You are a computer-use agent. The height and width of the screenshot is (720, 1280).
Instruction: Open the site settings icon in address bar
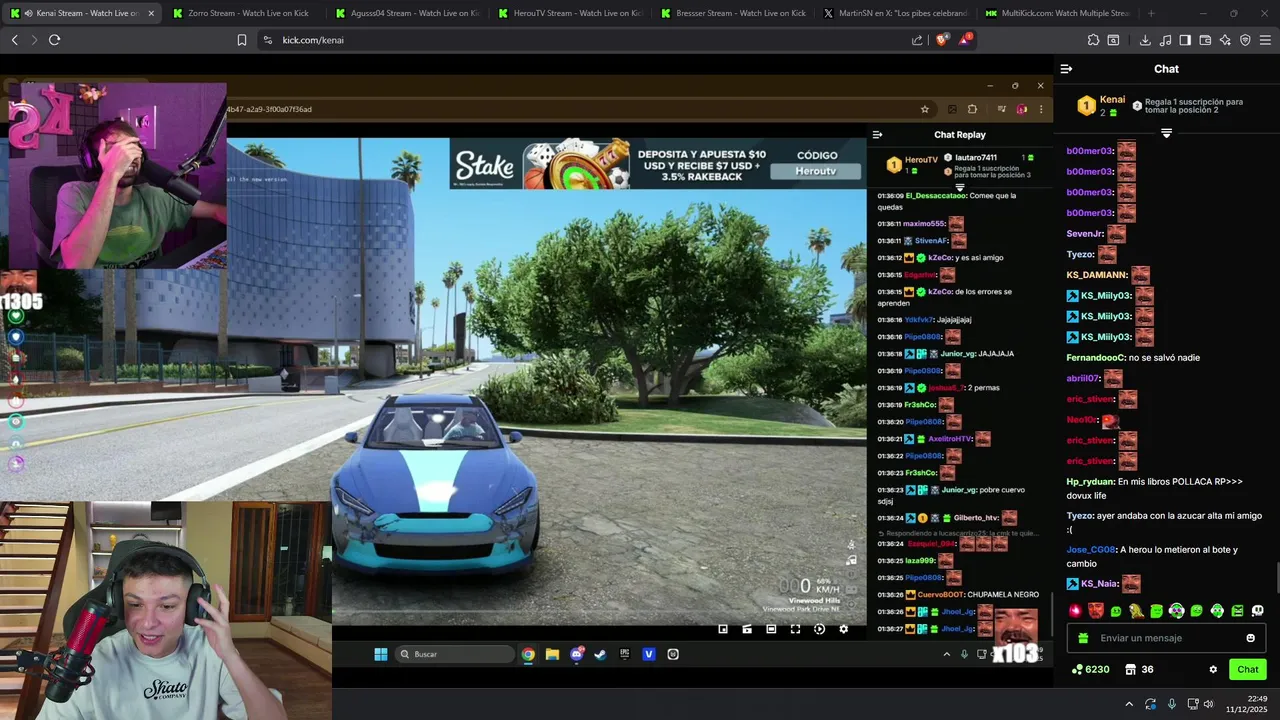267,40
